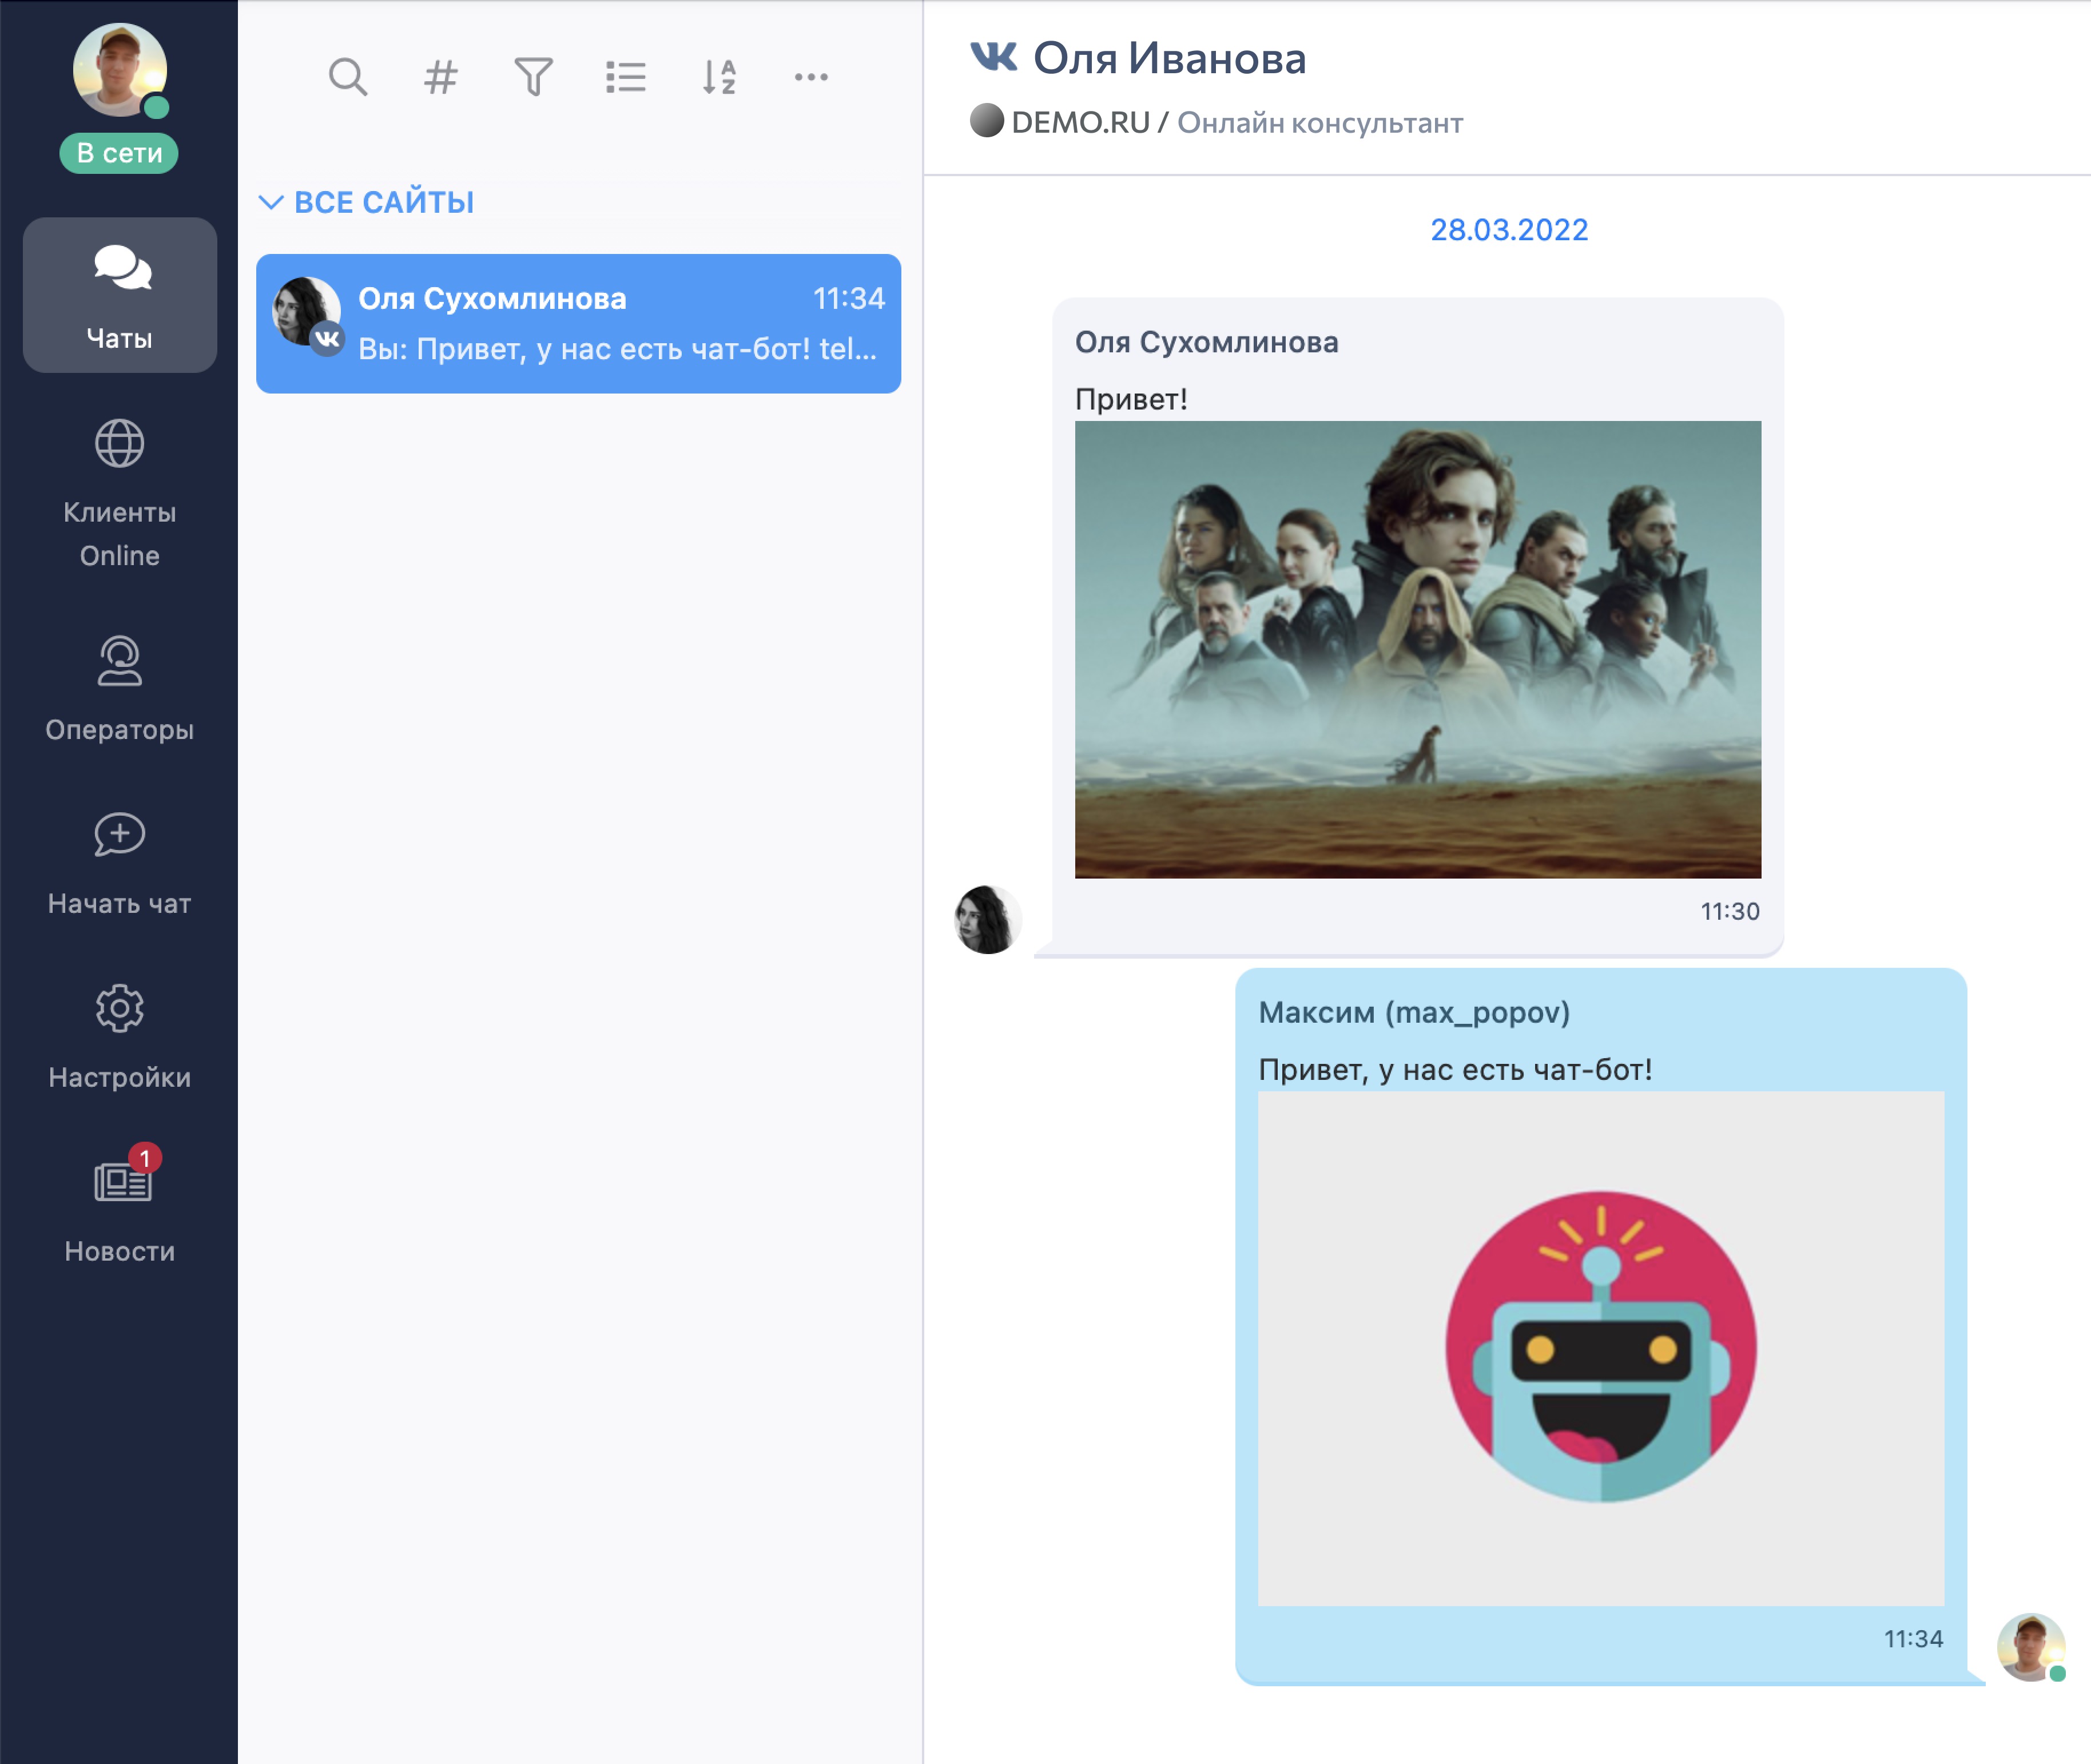Click the DEMO.RU site link
This screenshot has width=2091, height=1764.
(x=1079, y=123)
